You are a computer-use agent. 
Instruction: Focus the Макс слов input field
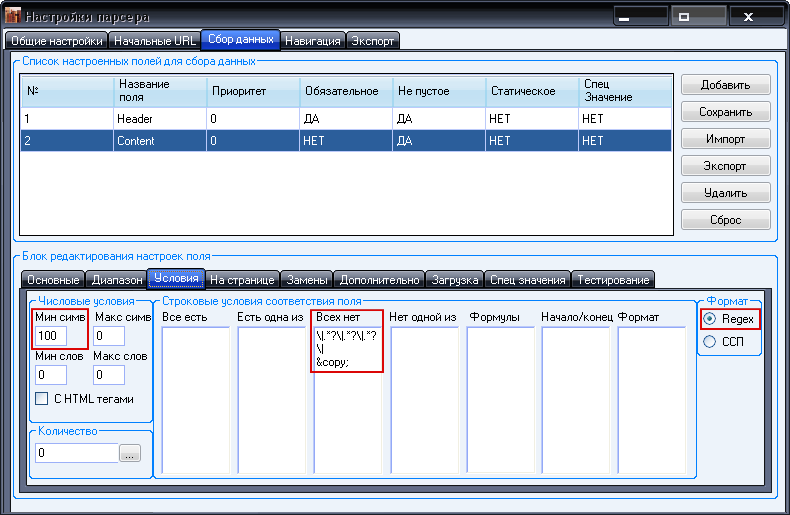click(x=108, y=375)
